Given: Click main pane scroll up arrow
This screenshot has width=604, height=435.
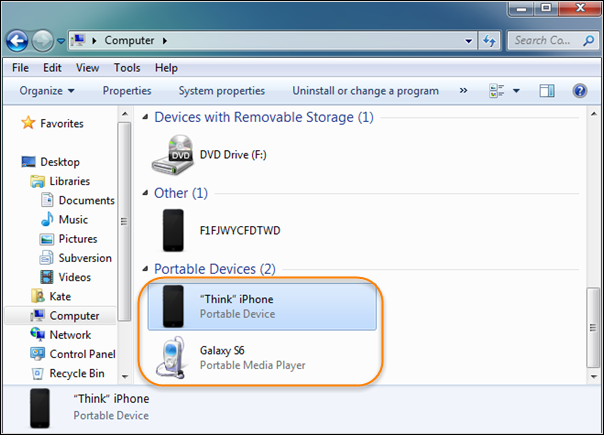Looking at the screenshot, I should coord(593,114).
